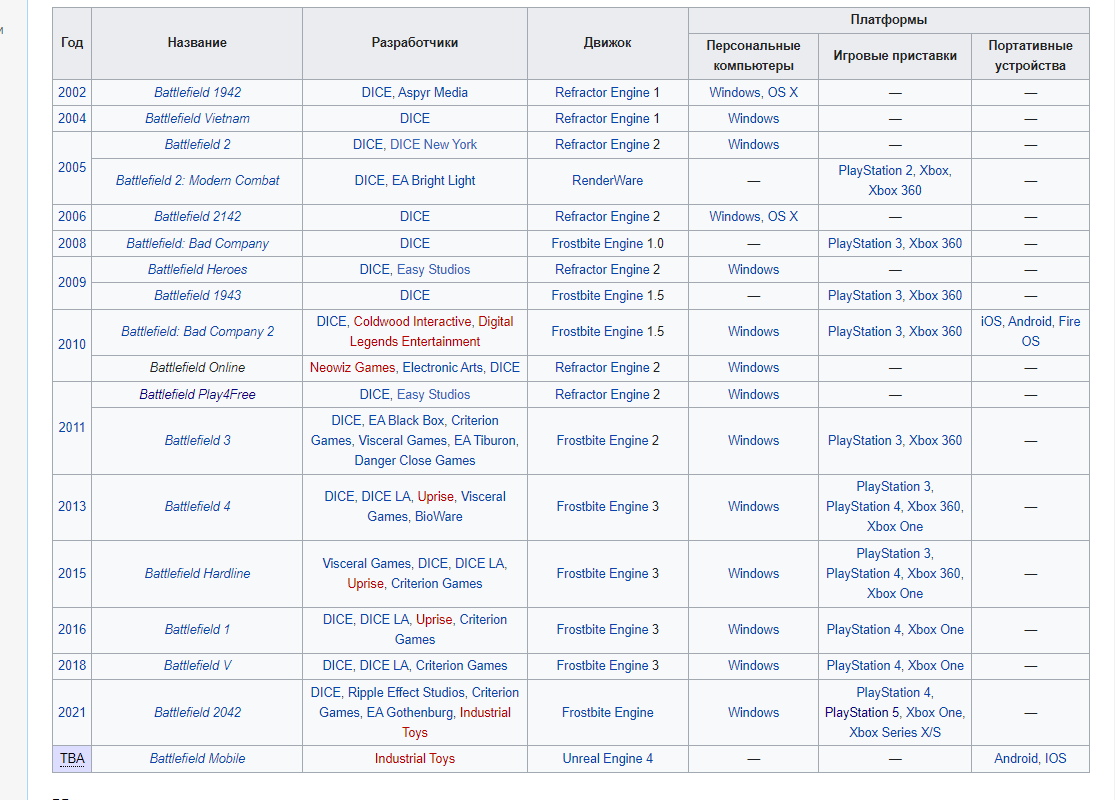The height and width of the screenshot is (800, 1115).
Task: Open the Battlefield 1 title link
Action: pos(197,630)
